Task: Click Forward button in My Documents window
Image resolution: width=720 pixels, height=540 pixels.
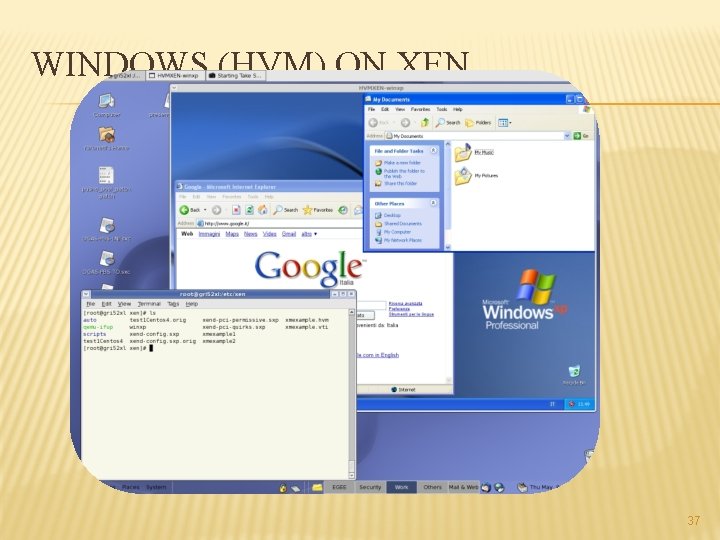Action: pyautogui.click(x=405, y=123)
